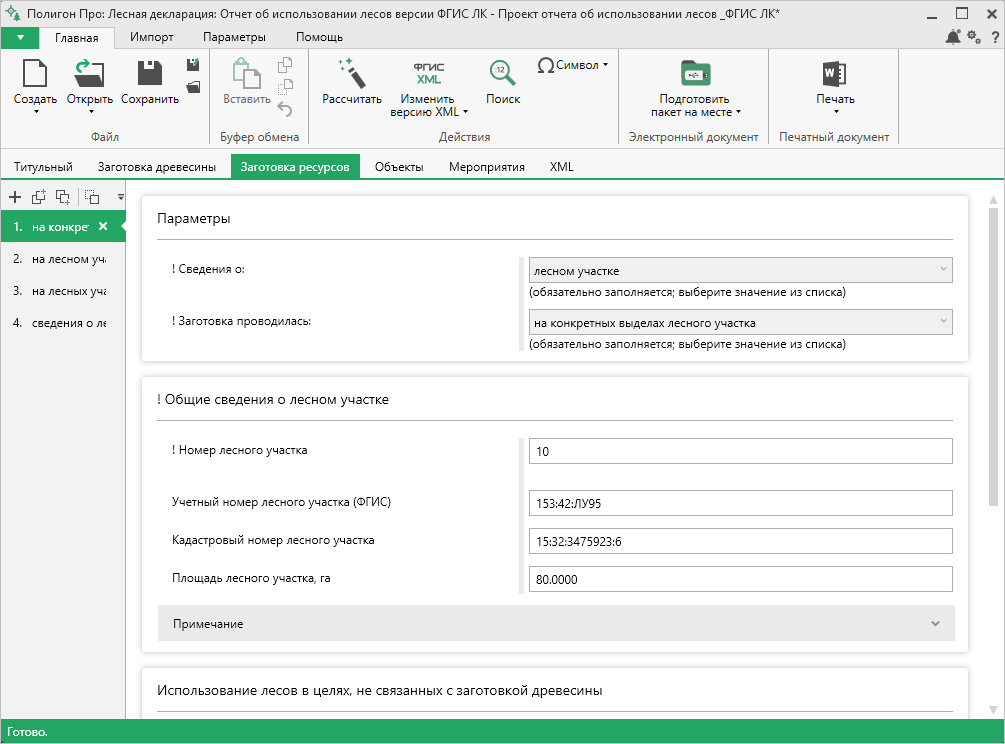1005x744 pixels.
Task: Click the Параметры section heading
Action: tap(194, 219)
